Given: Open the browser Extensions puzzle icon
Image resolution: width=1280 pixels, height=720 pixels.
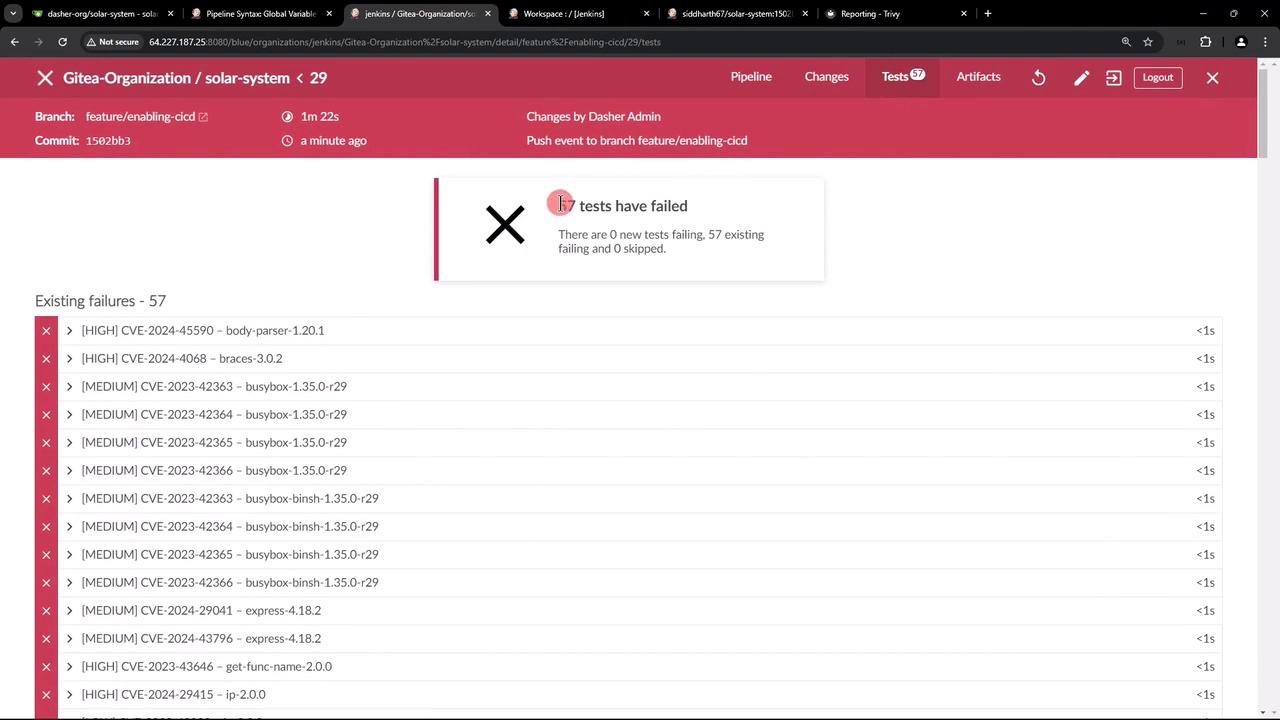Looking at the screenshot, I should pyautogui.click(x=1205, y=42).
